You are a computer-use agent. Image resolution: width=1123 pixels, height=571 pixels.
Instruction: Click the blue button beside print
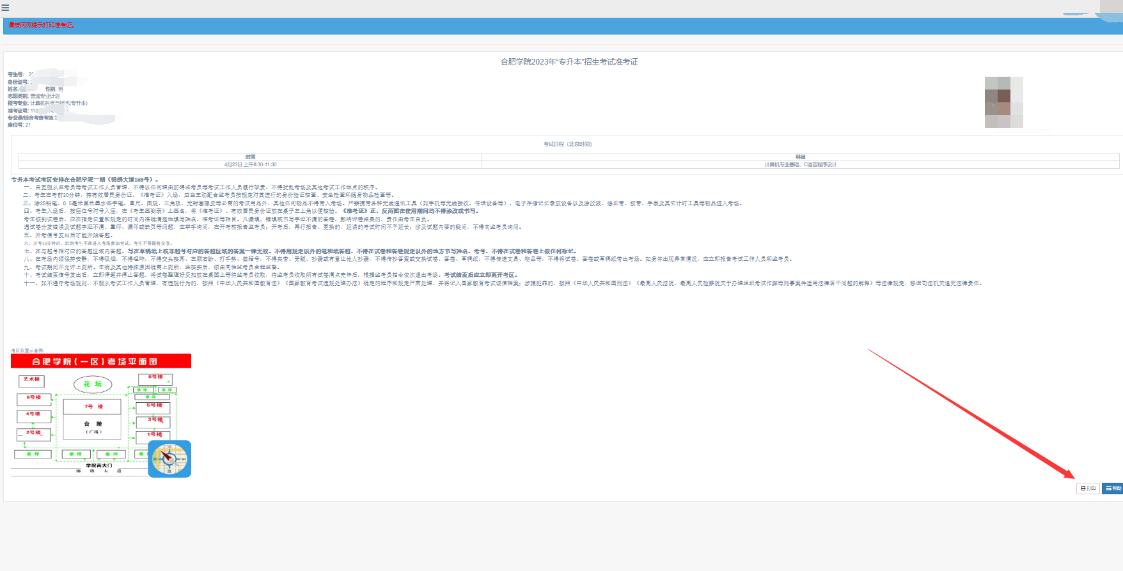tap(1112, 488)
